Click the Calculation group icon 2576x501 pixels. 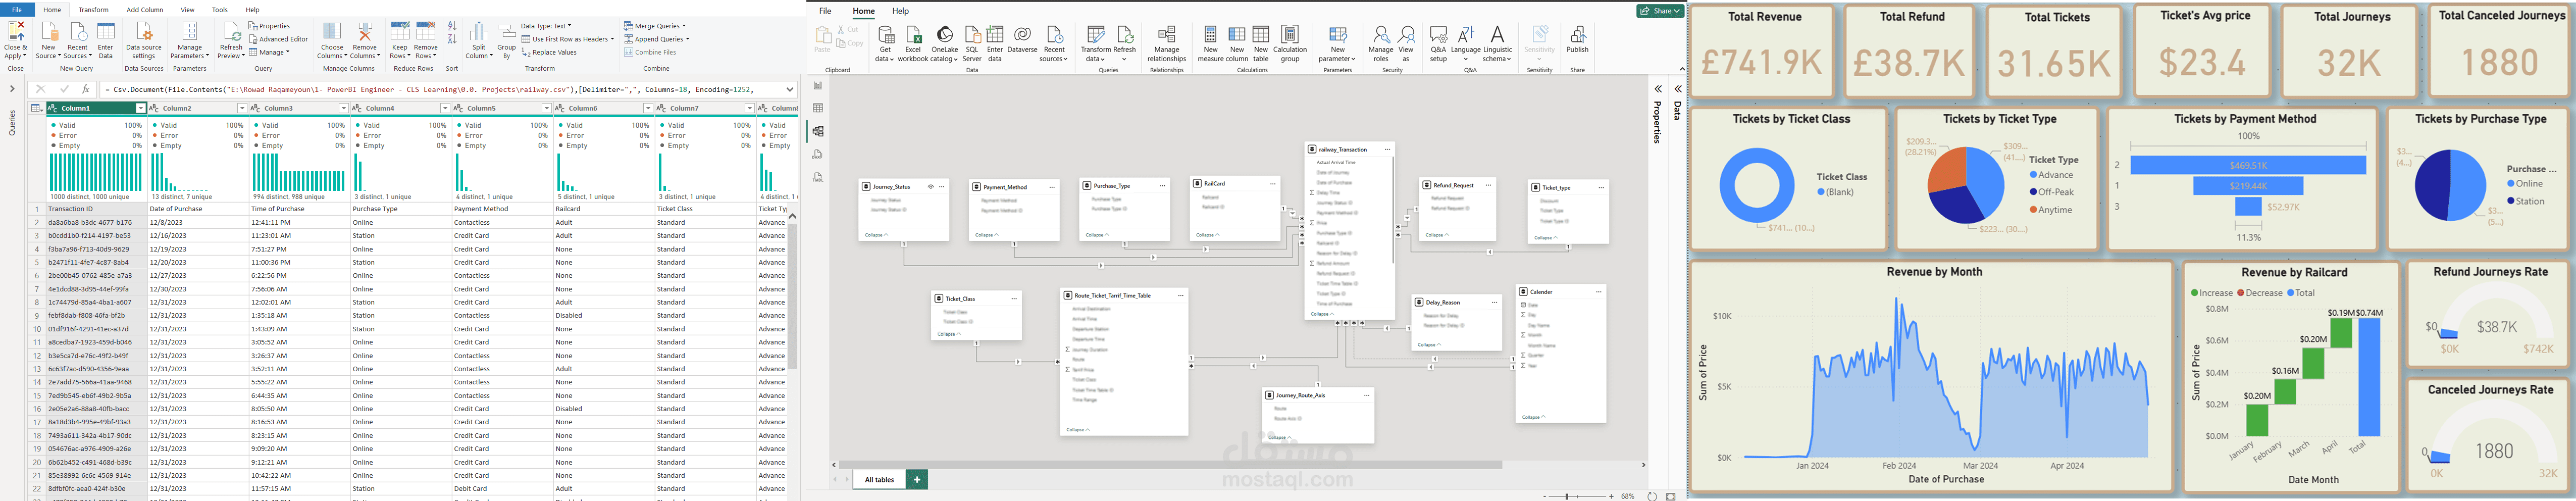click(x=1290, y=35)
